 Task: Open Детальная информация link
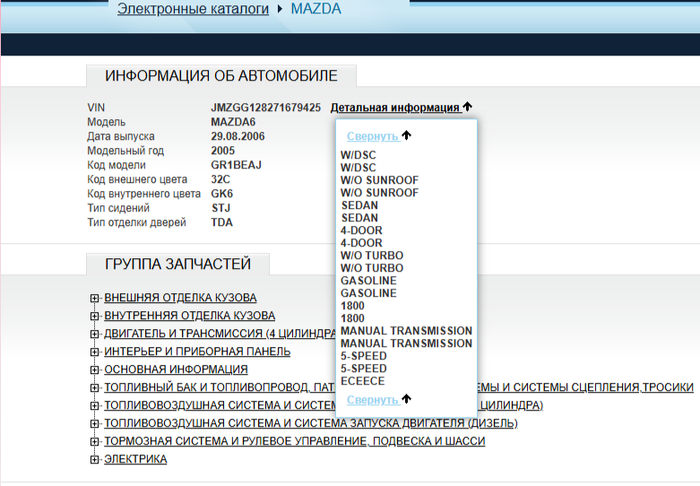(394, 107)
